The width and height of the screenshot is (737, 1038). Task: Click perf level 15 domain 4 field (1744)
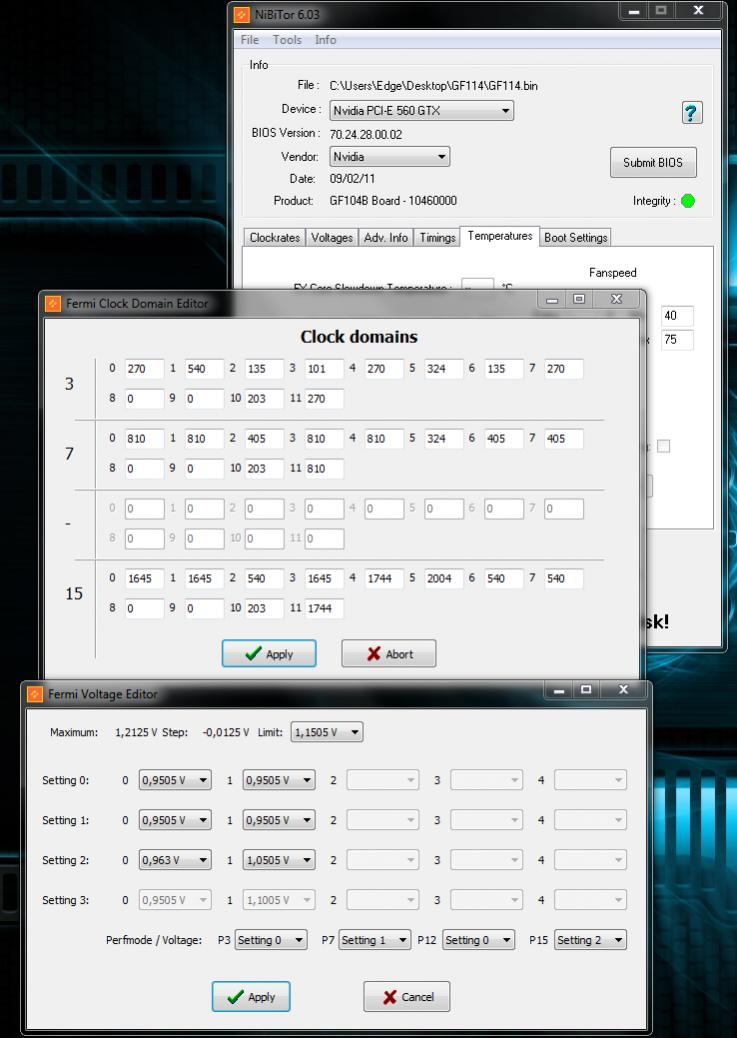384,579
